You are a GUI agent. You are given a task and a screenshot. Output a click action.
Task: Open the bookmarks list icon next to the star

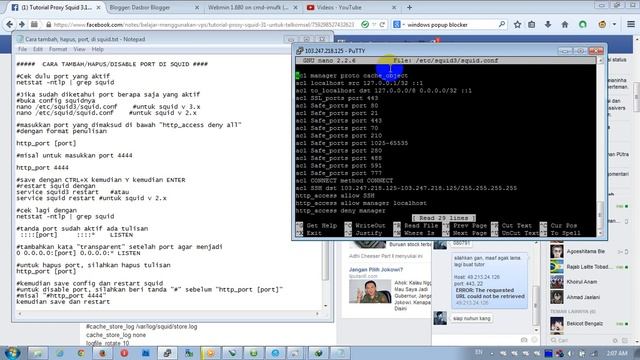[531, 24]
